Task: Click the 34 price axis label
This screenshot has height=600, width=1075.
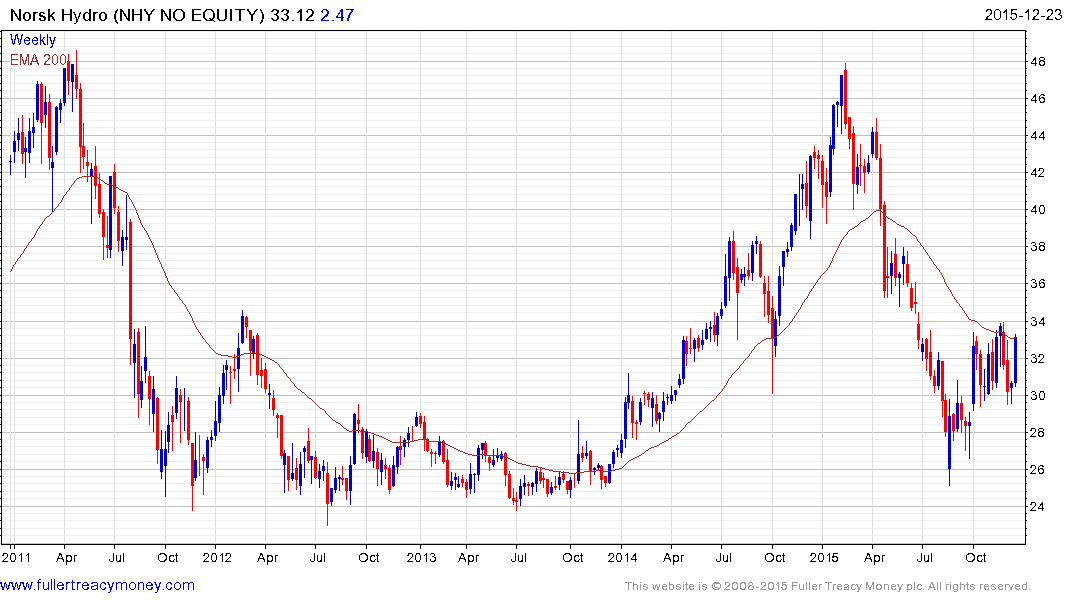Action: click(1037, 322)
